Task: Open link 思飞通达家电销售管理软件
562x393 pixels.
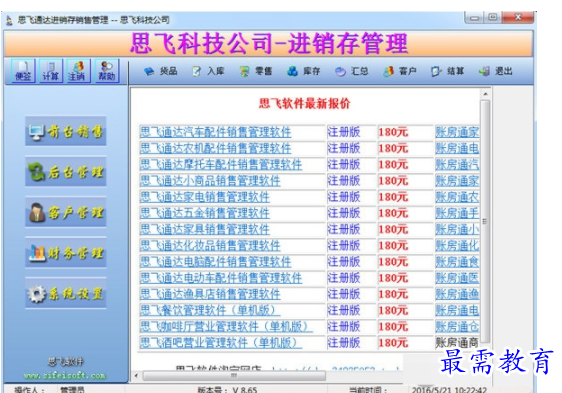Action: [204, 197]
